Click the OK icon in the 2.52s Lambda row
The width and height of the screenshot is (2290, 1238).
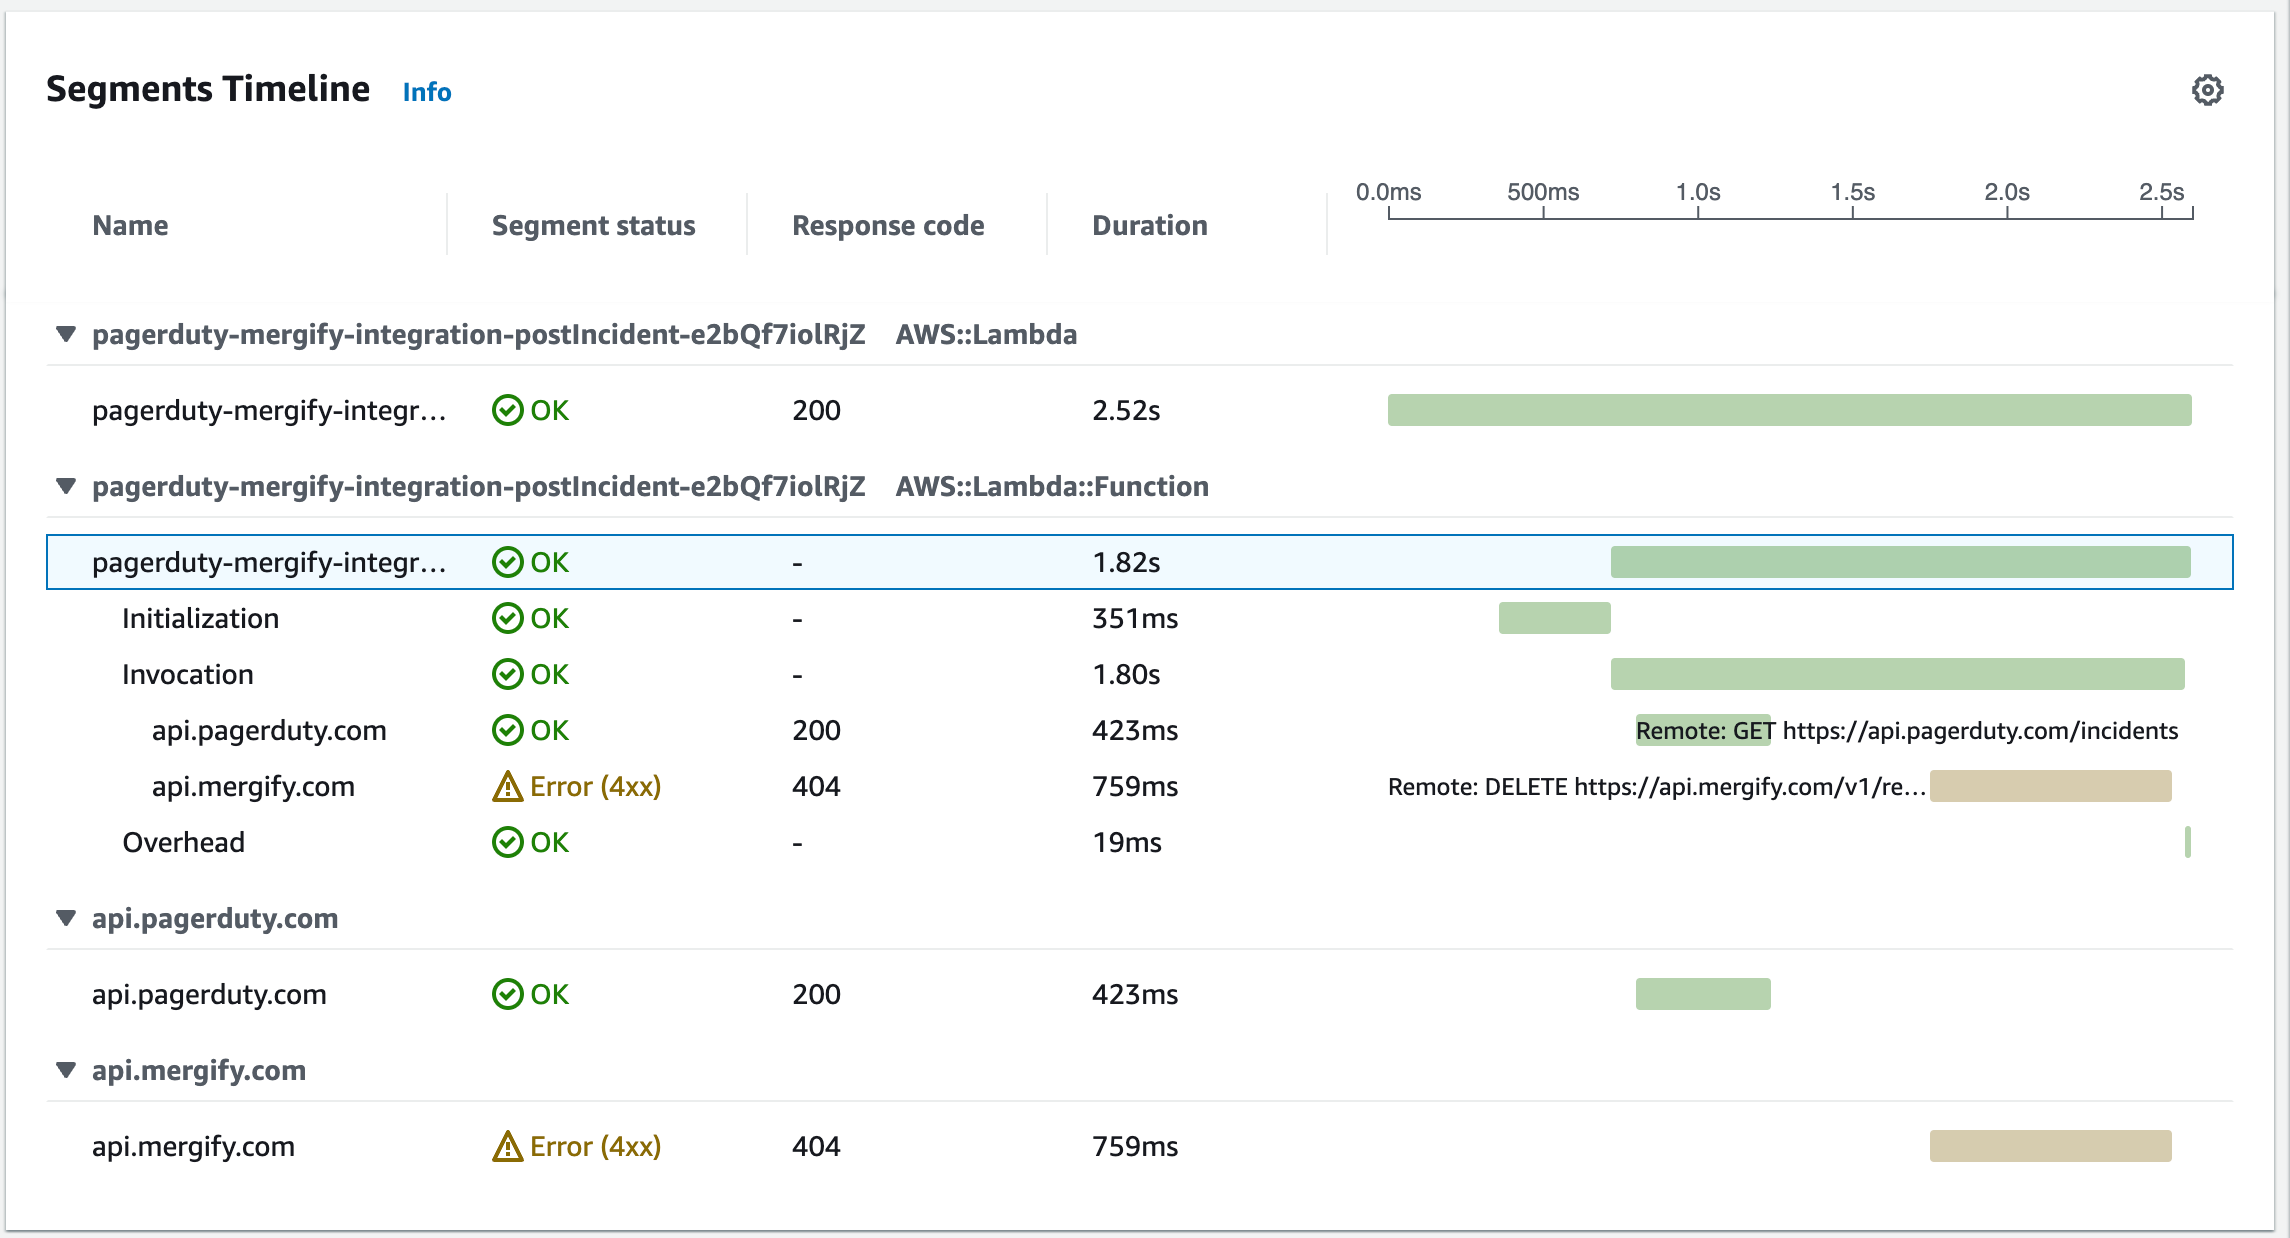point(507,410)
